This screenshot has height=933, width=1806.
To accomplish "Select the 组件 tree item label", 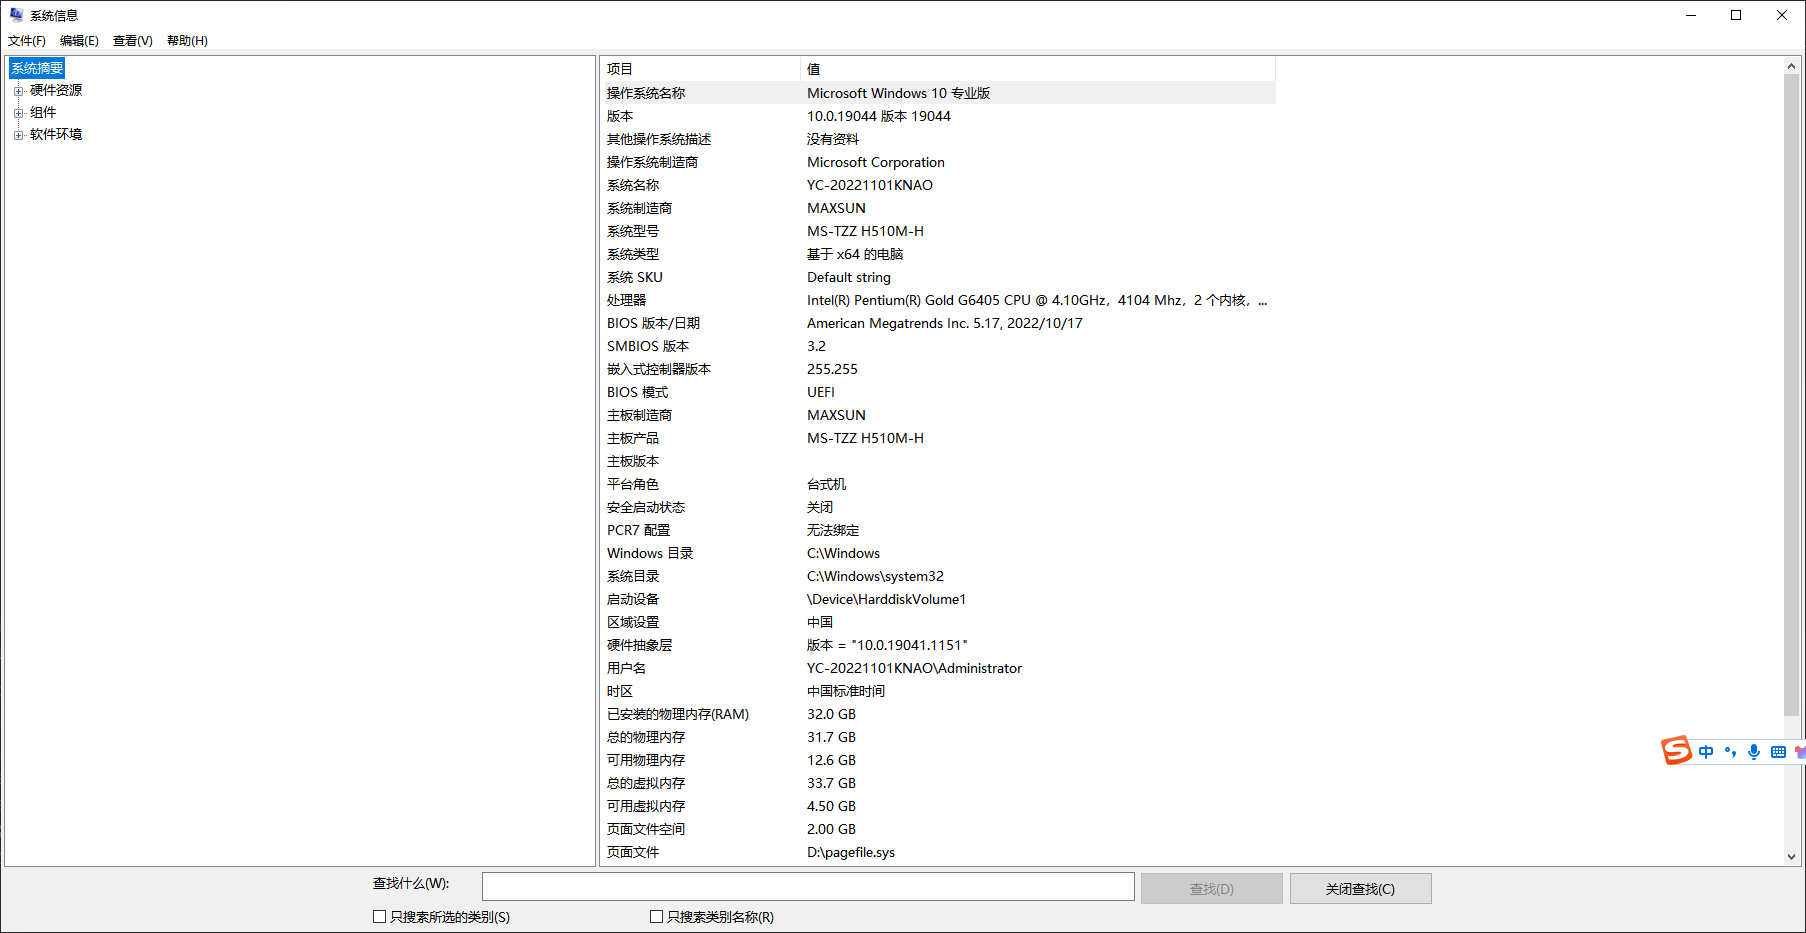I will pos(43,112).
